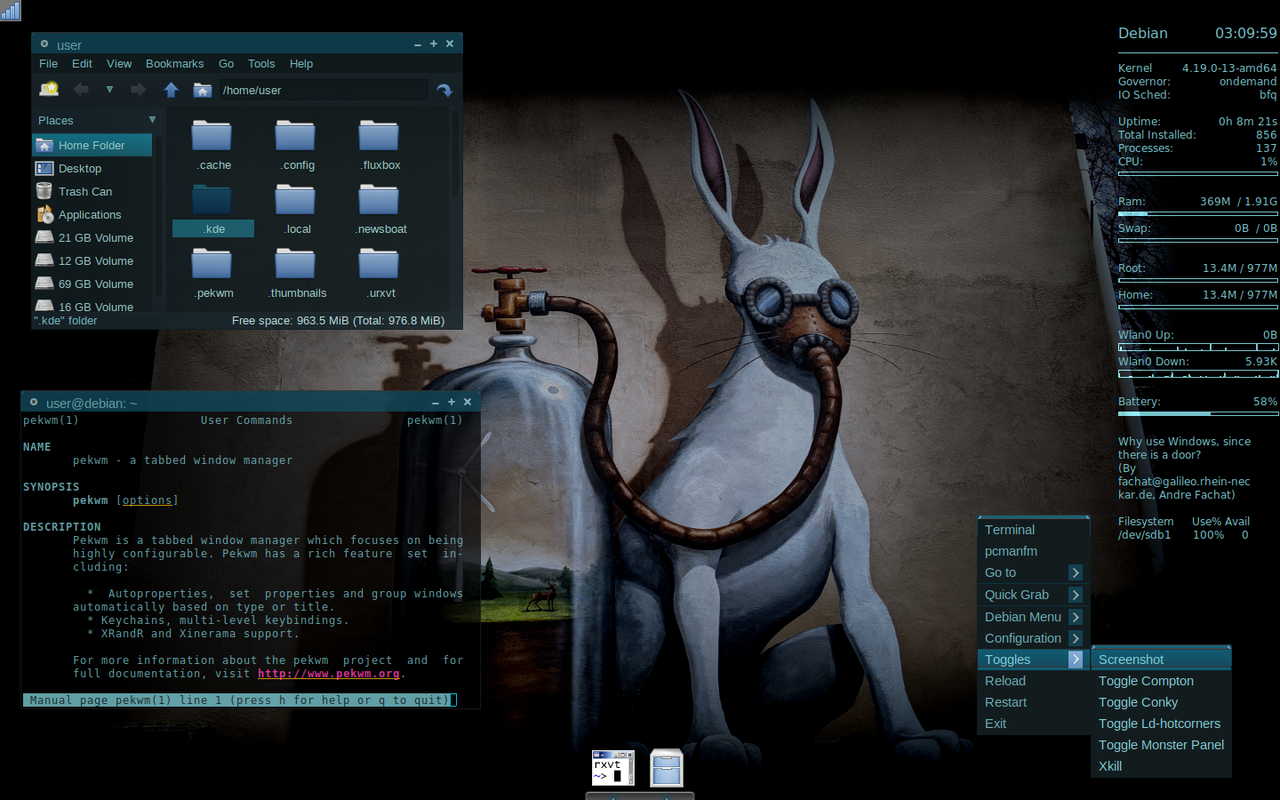Expand the Quick Grab submenu arrow
The width and height of the screenshot is (1280, 800).
[1075, 595]
